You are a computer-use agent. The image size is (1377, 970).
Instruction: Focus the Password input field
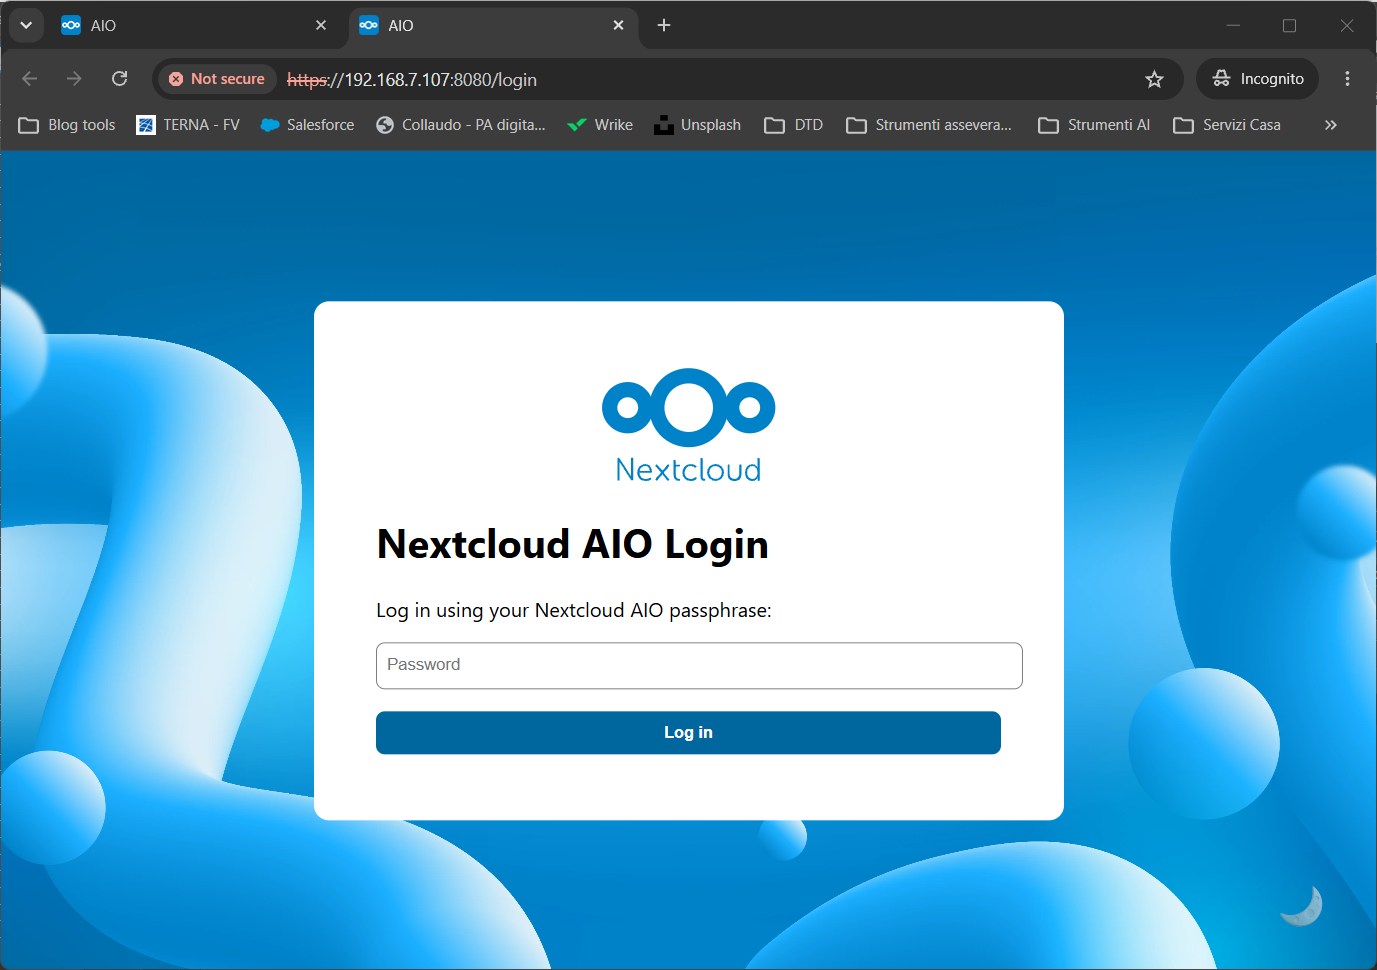pos(699,666)
